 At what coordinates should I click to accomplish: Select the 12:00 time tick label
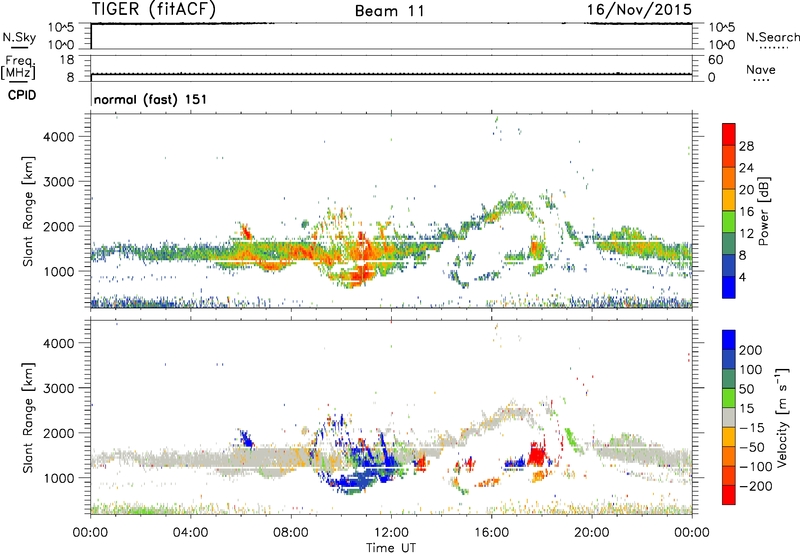391,533
